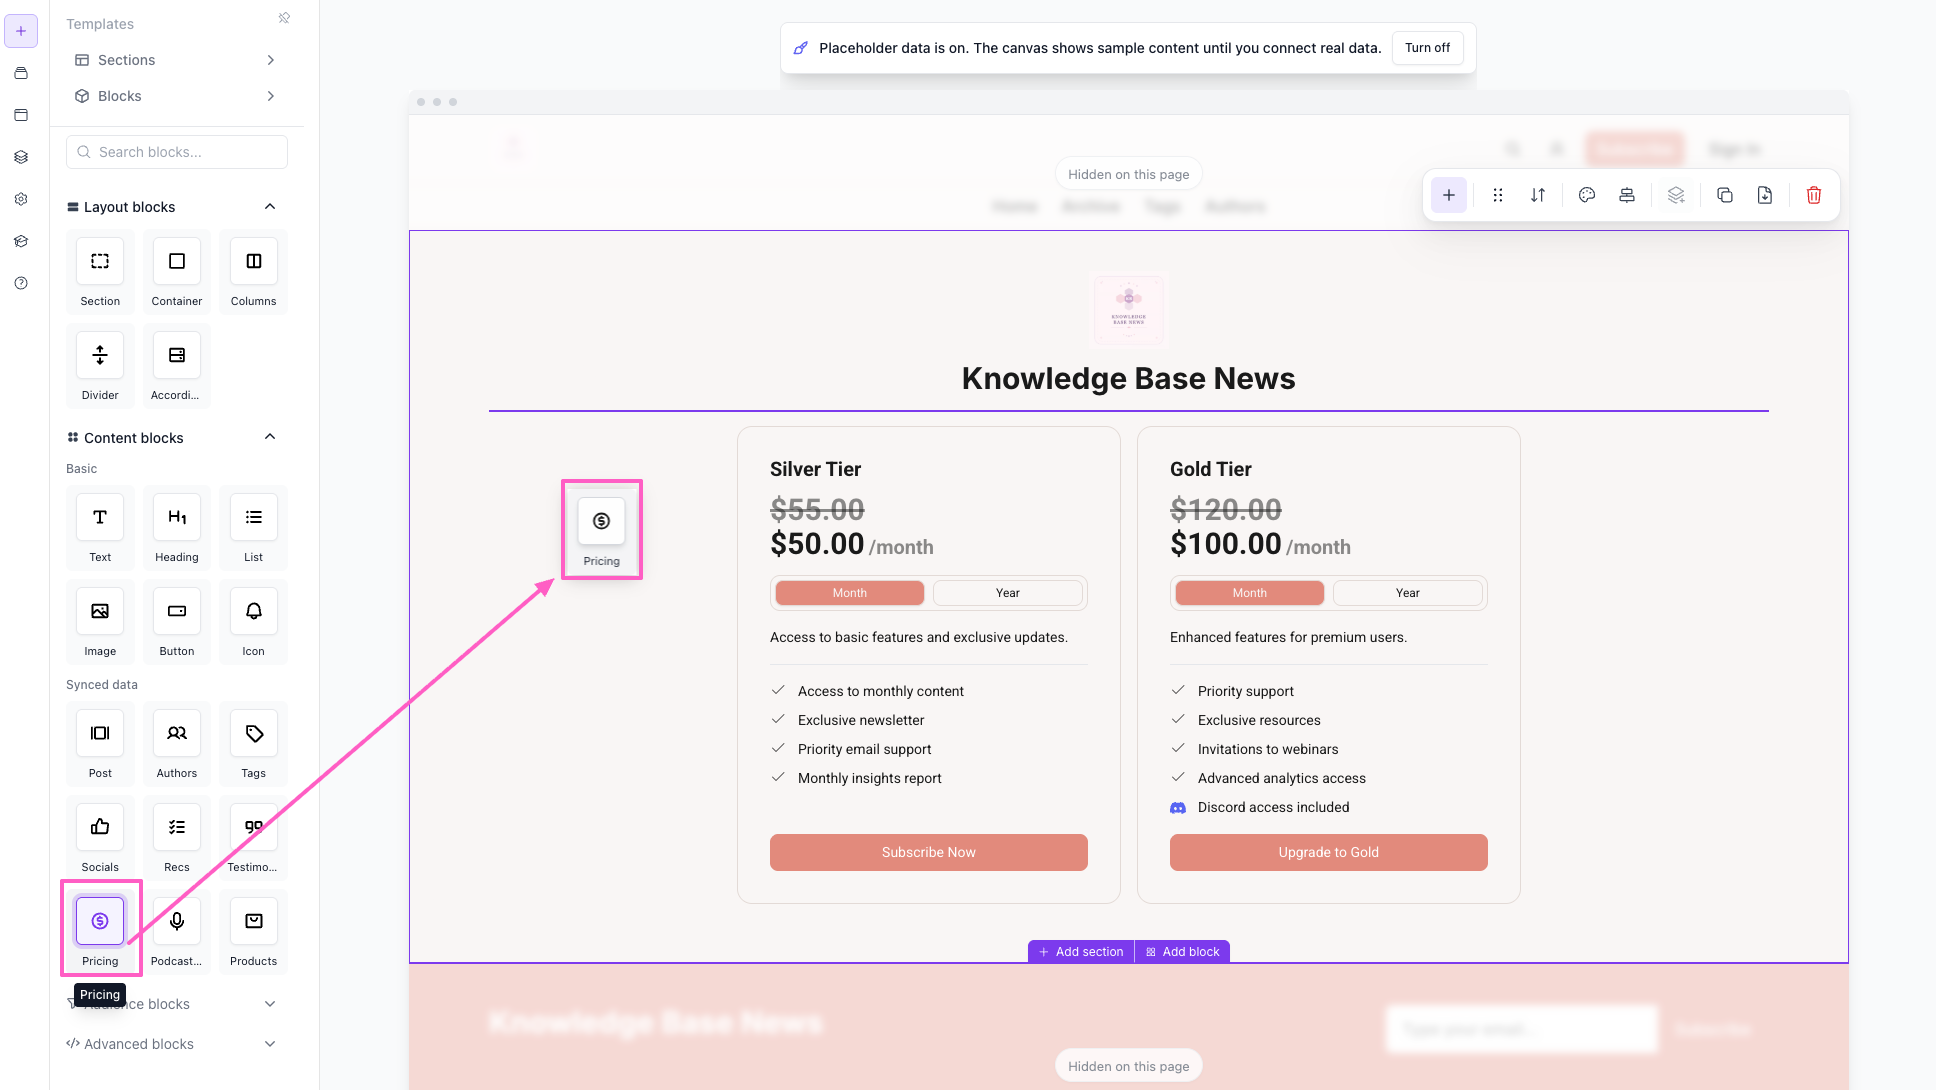Screen dimensions: 1936x1090
Task: Collapse the Layout blocks group
Action: tap(270, 207)
